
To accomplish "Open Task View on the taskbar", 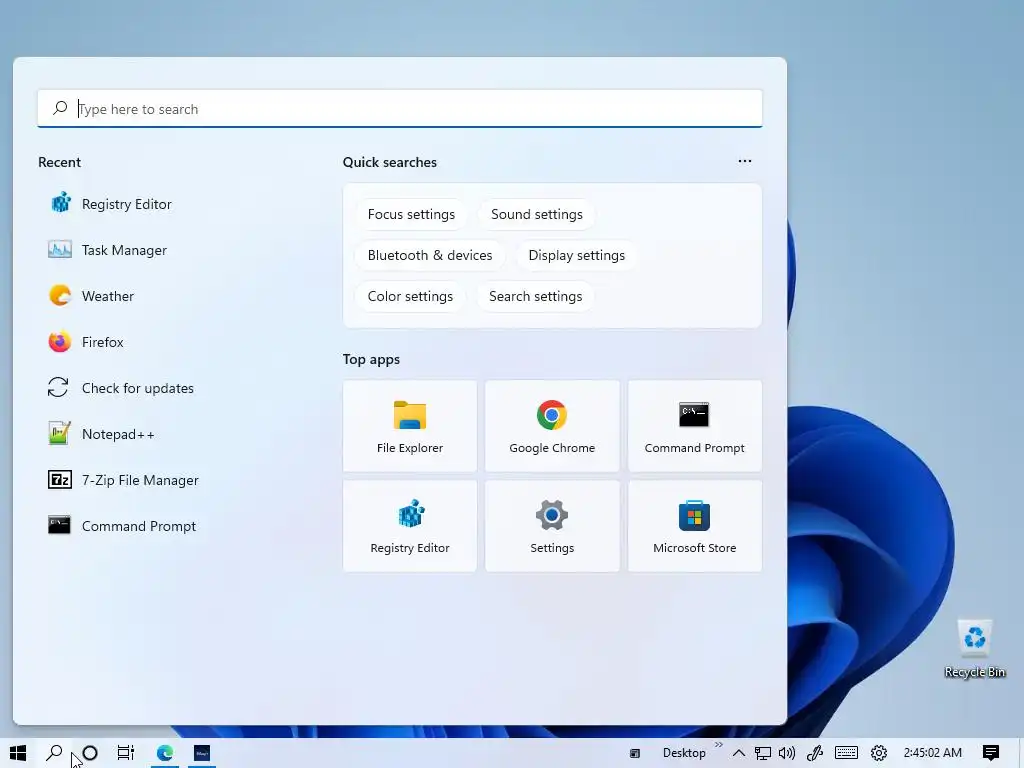I will 125,753.
